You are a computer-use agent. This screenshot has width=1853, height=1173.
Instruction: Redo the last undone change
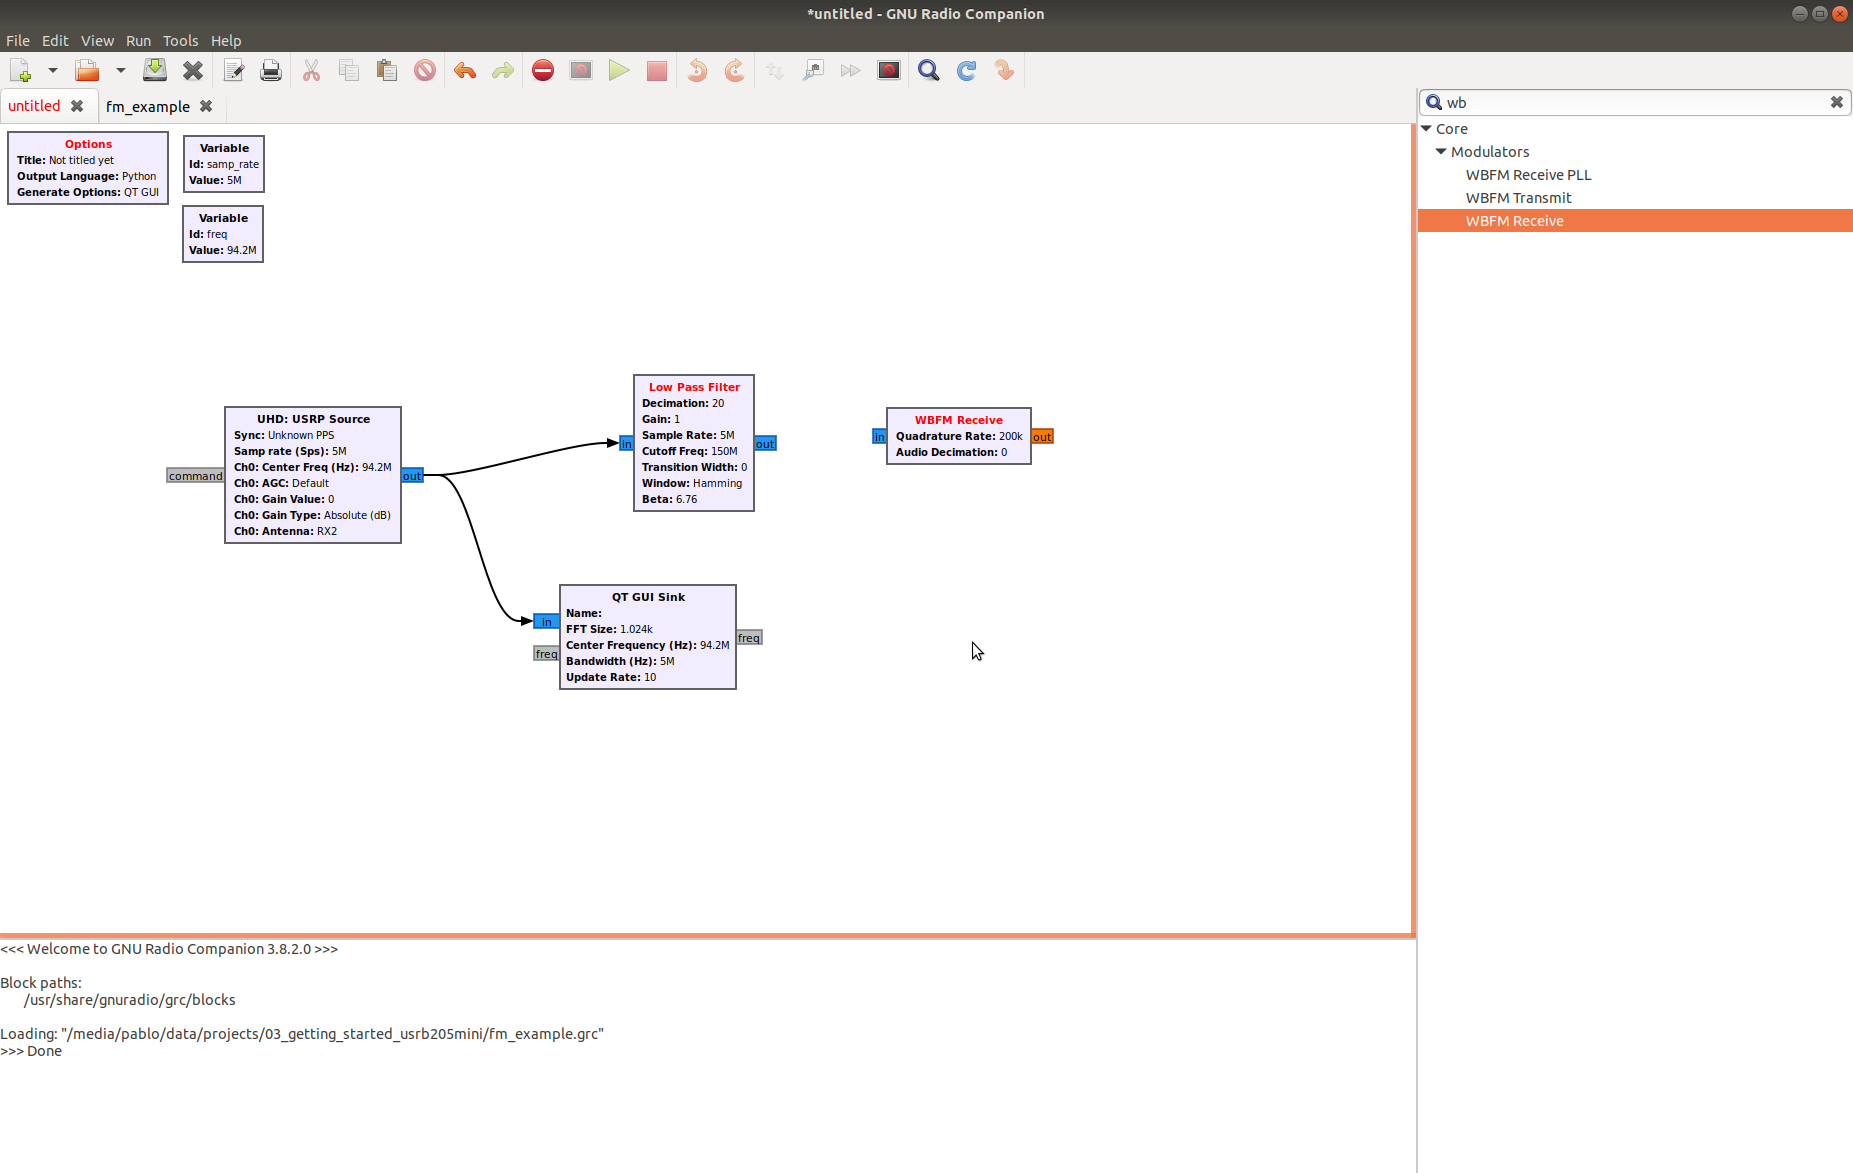click(x=503, y=71)
